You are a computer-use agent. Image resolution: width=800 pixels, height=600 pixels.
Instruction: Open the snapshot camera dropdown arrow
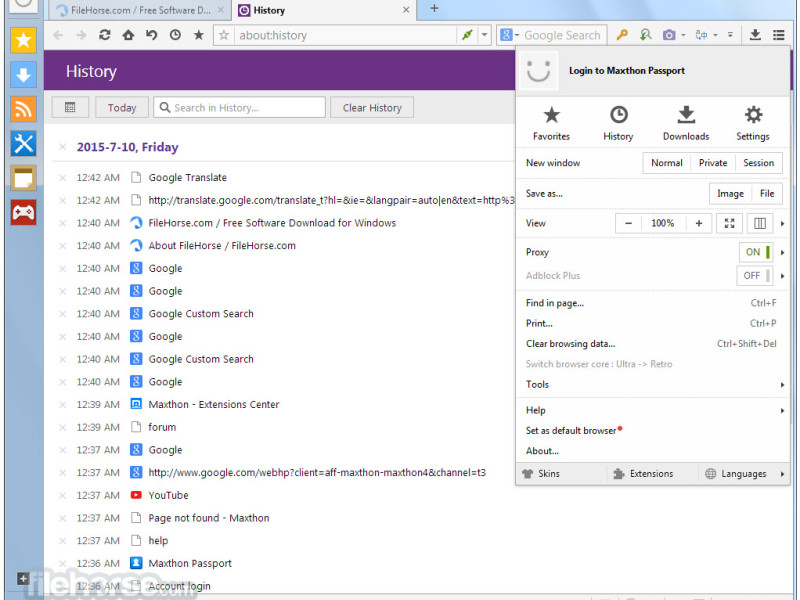(x=683, y=35)
